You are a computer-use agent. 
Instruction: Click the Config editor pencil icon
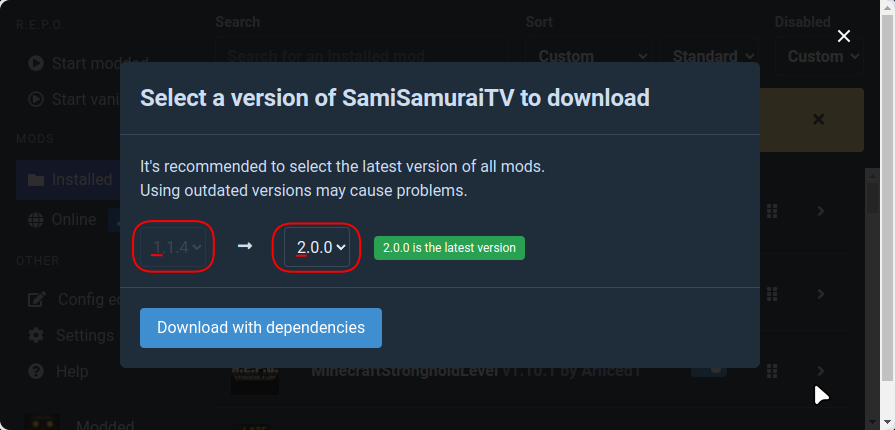(37, 299)
